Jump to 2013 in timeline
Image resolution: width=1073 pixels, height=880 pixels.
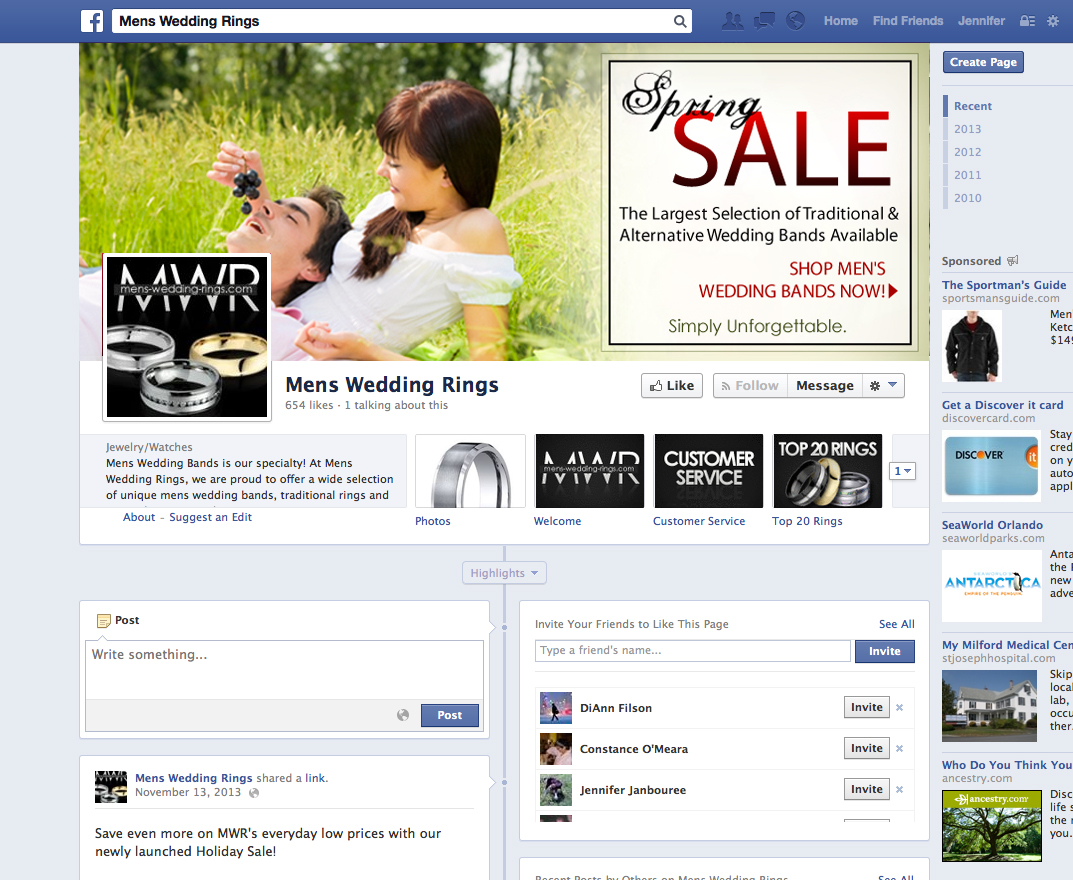click(968, 129)
